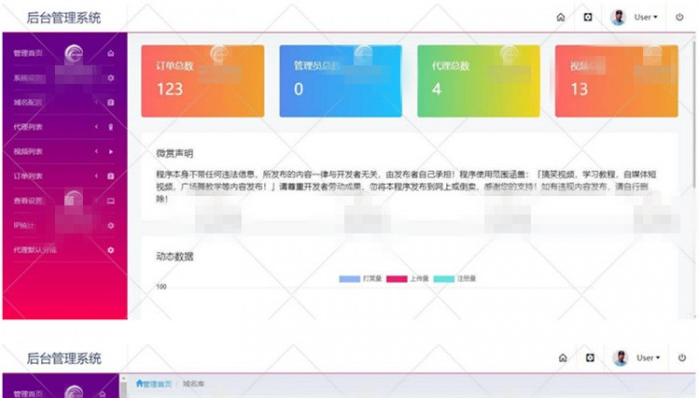Click the person icon in the 代理列表 row
699x398 pixels.
pos(111,127)
